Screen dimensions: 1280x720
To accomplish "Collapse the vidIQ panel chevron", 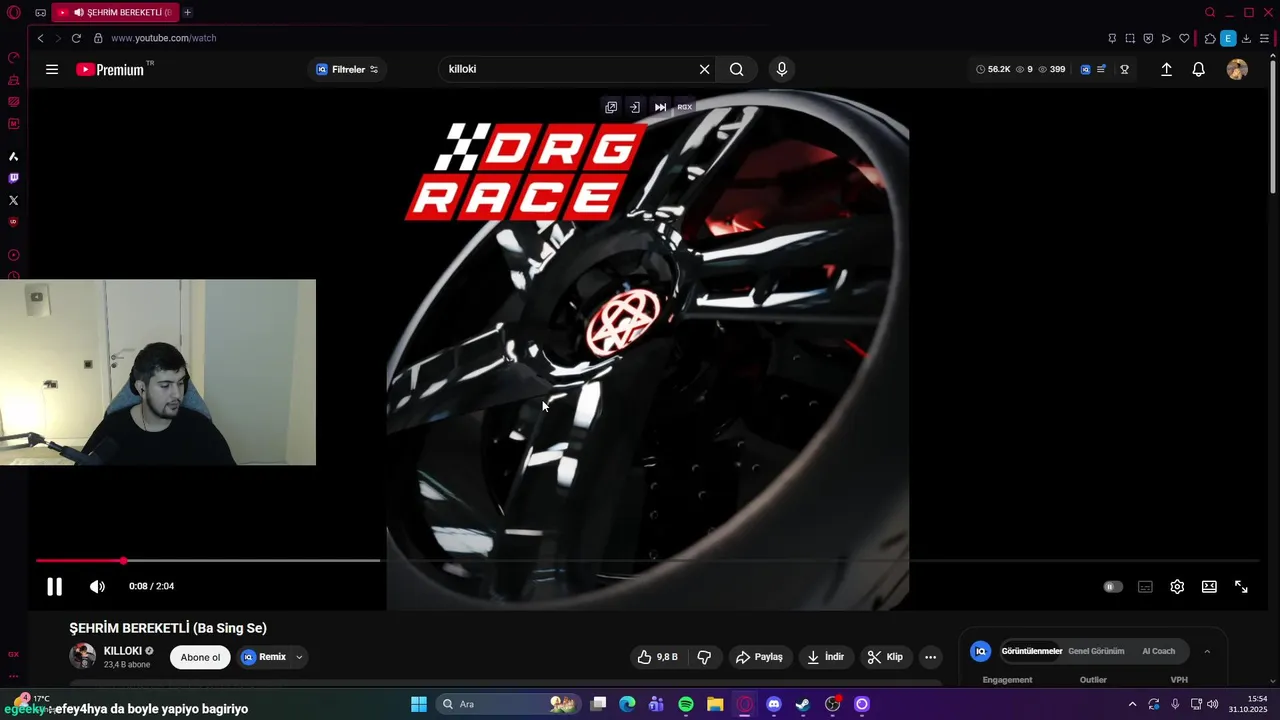I will [1207, 651].
